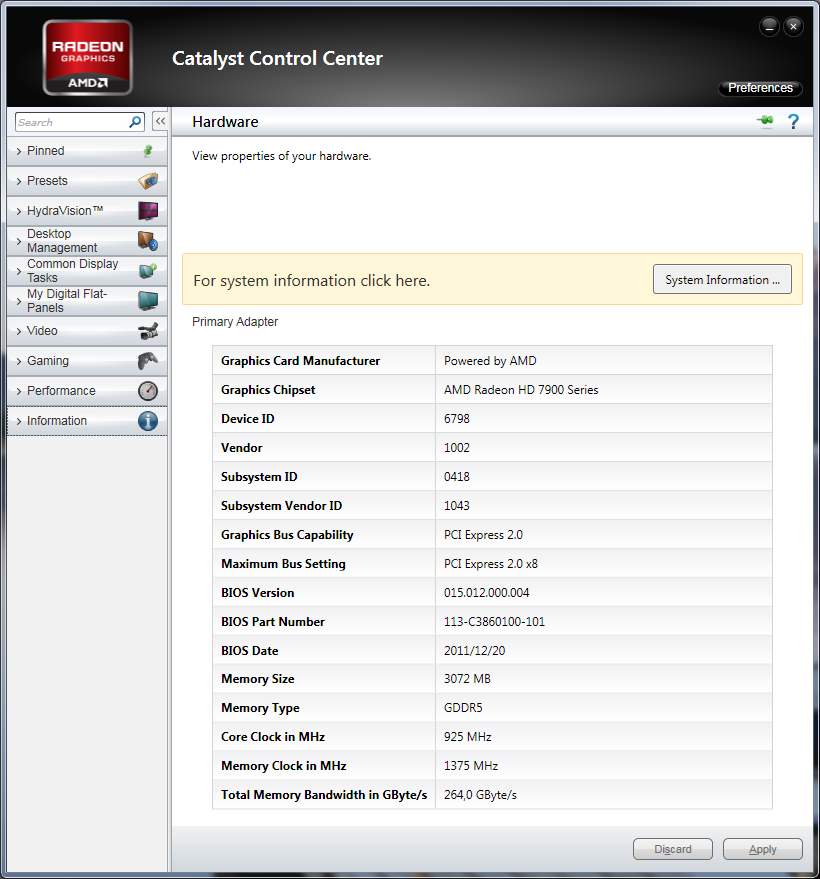Click the HydraVision monitor icon
This screenshot has width=820, height=879.
pos(148,211)
